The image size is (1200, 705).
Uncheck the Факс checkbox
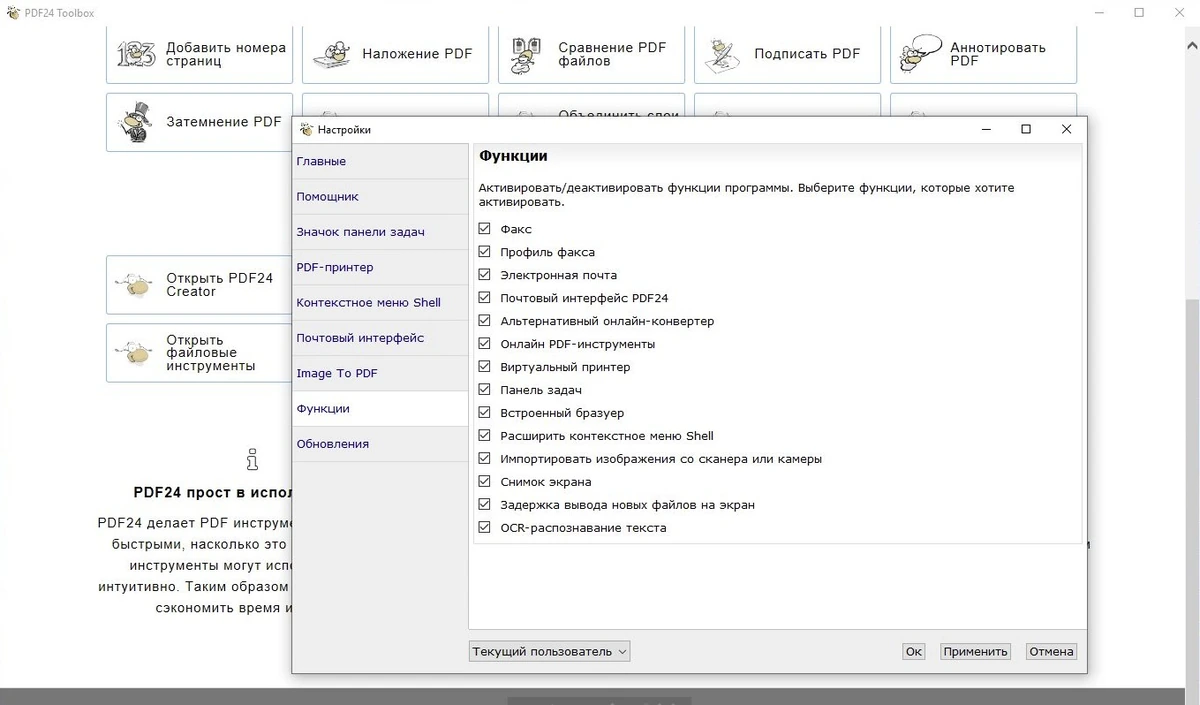[485, 229]
